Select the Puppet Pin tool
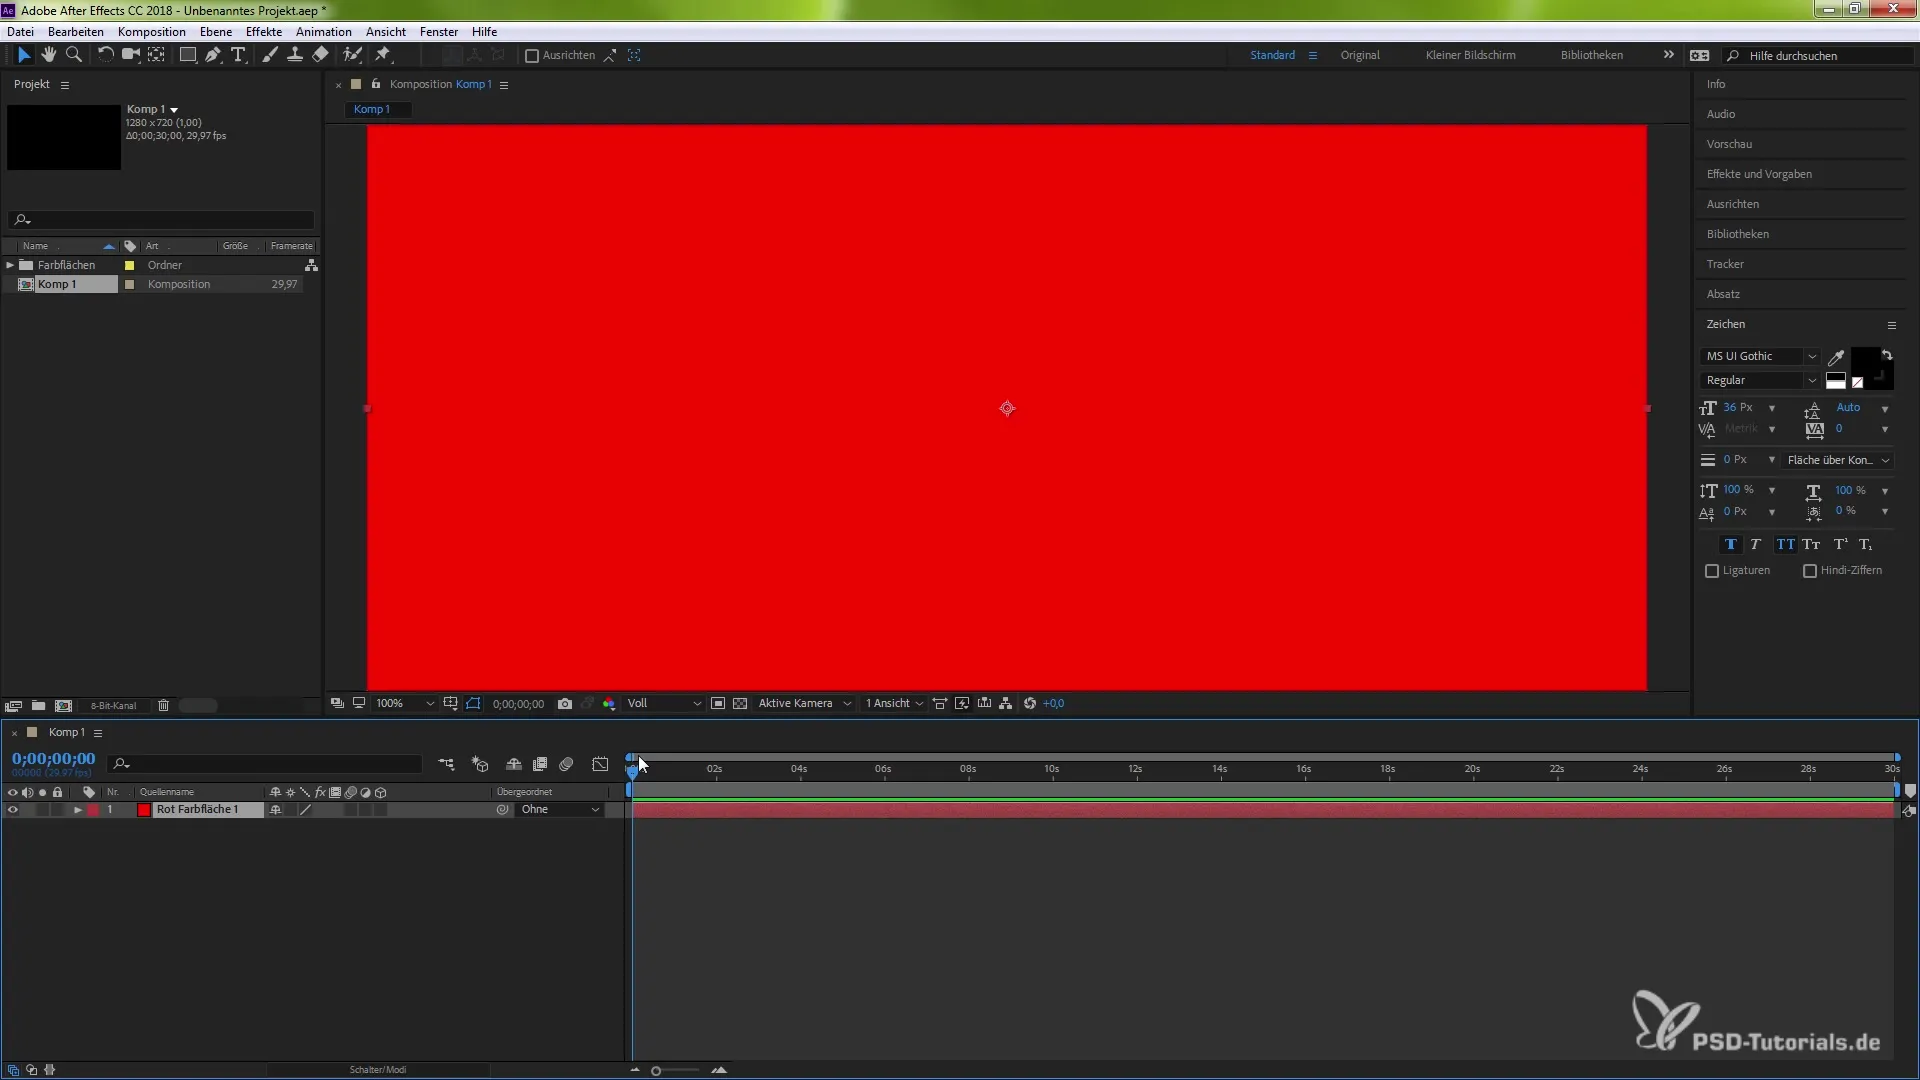Viewport: 1920px width, 1080px height. (383, 55)
